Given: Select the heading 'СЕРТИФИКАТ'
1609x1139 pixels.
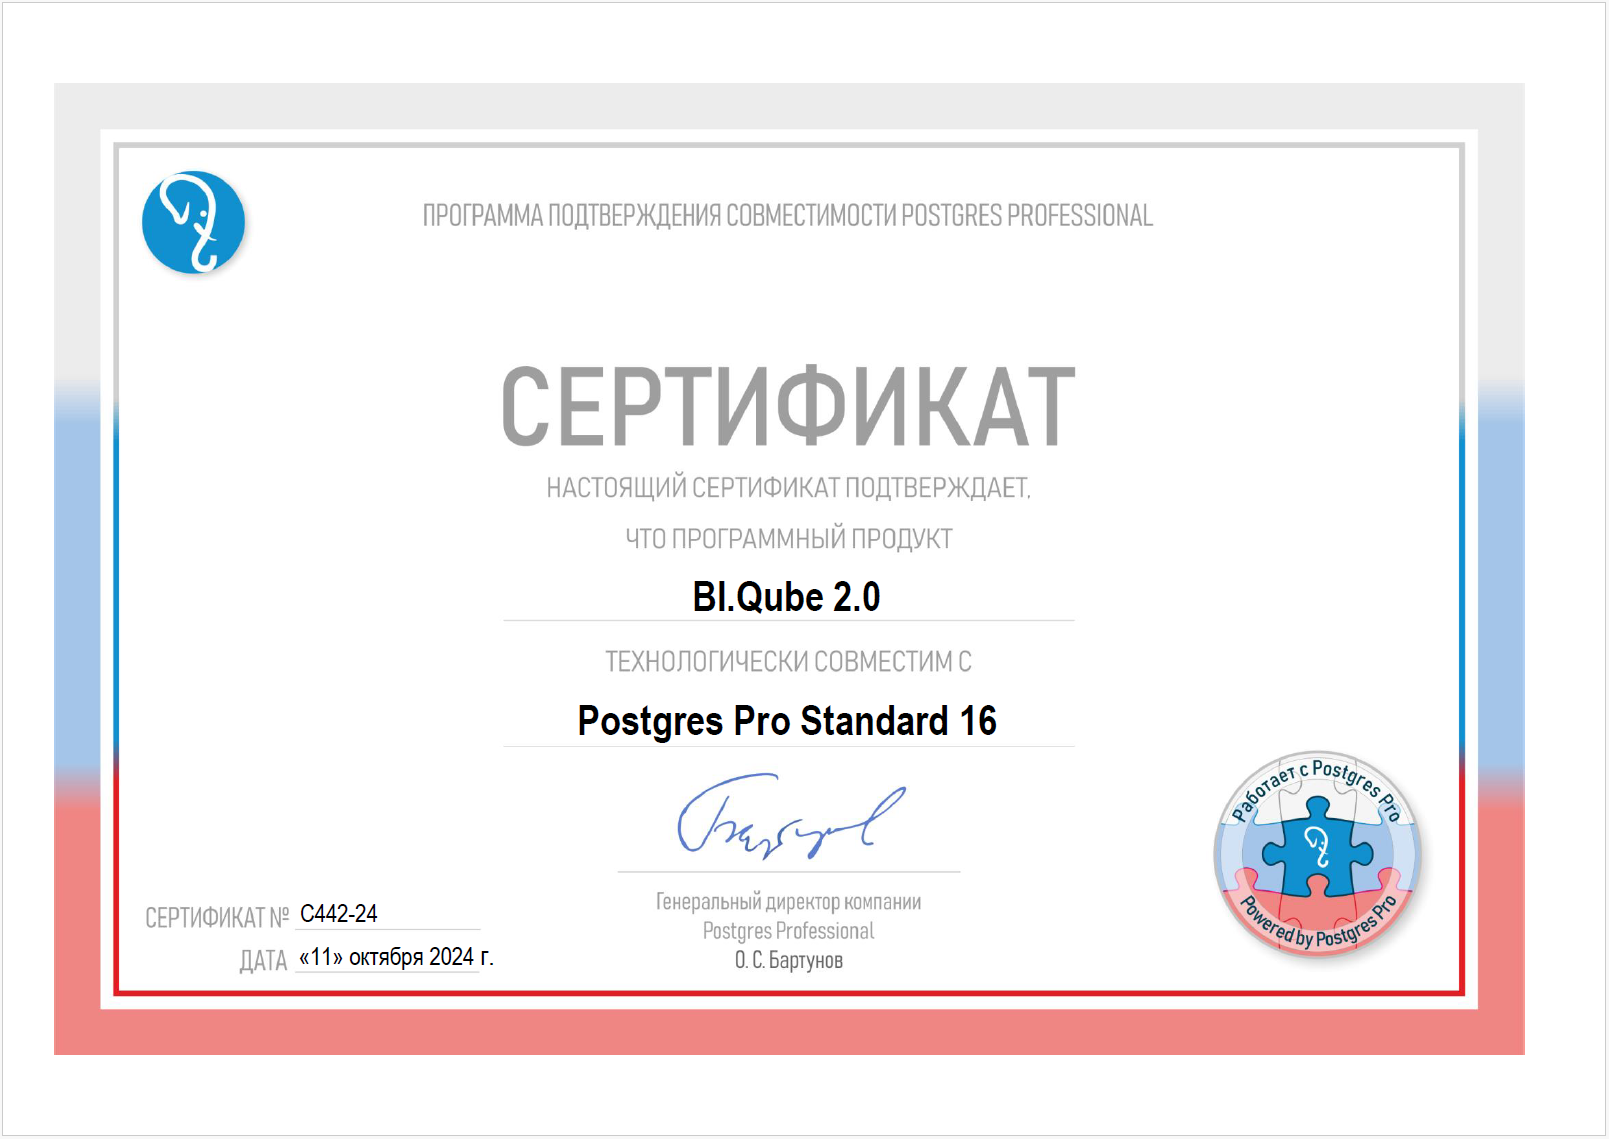Looking at the screenshot, I should click(788, 407).
